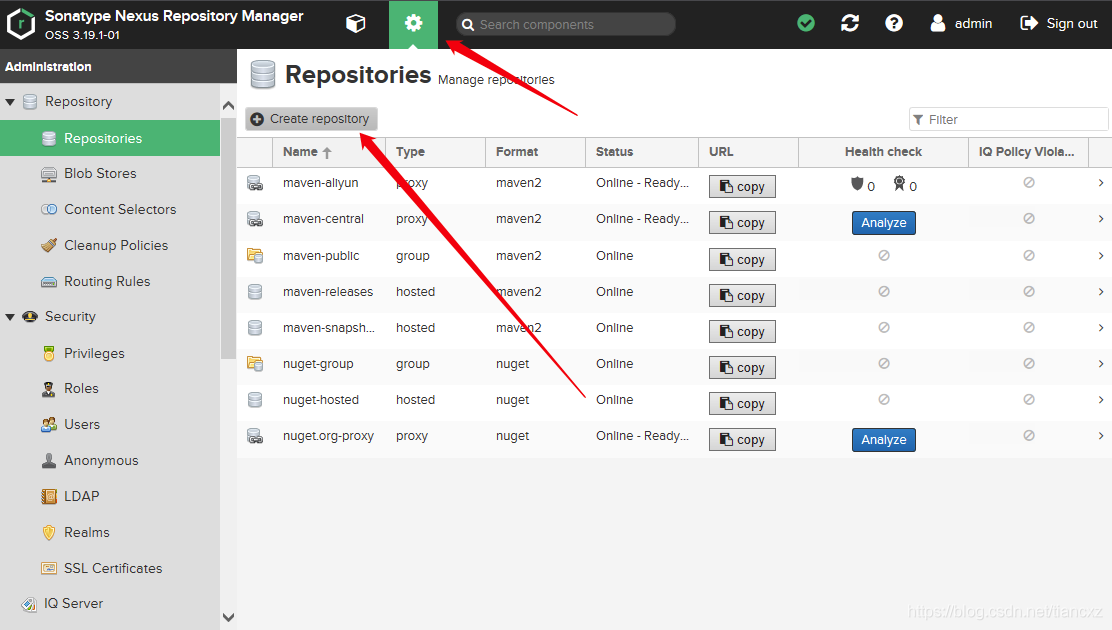Open the nuget-hosted row chevron

(x=1101, y=400)
